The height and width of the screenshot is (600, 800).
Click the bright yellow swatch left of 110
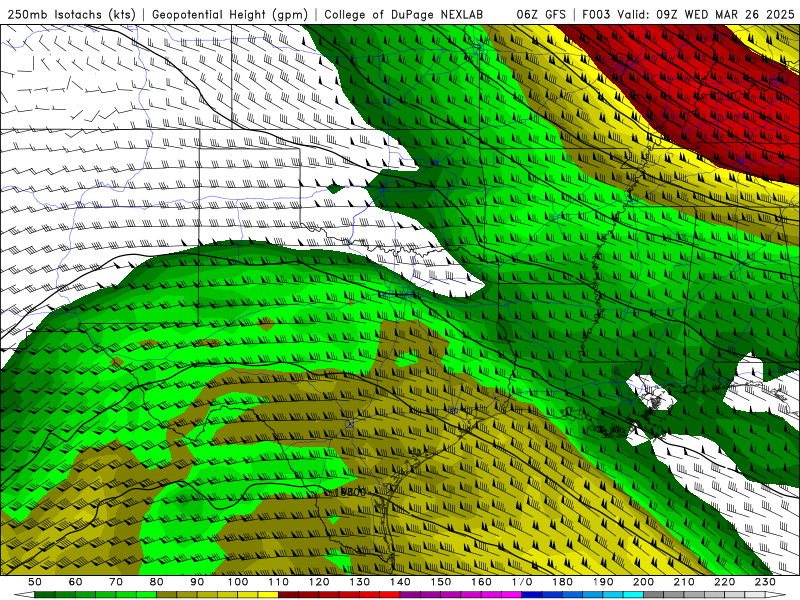[268, 595]
